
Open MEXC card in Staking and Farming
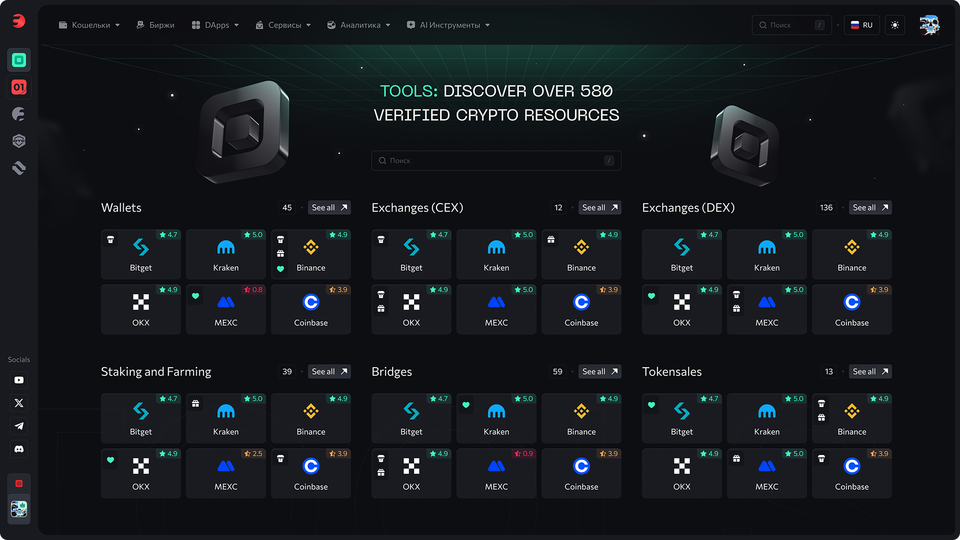click(x=226, y=473)
